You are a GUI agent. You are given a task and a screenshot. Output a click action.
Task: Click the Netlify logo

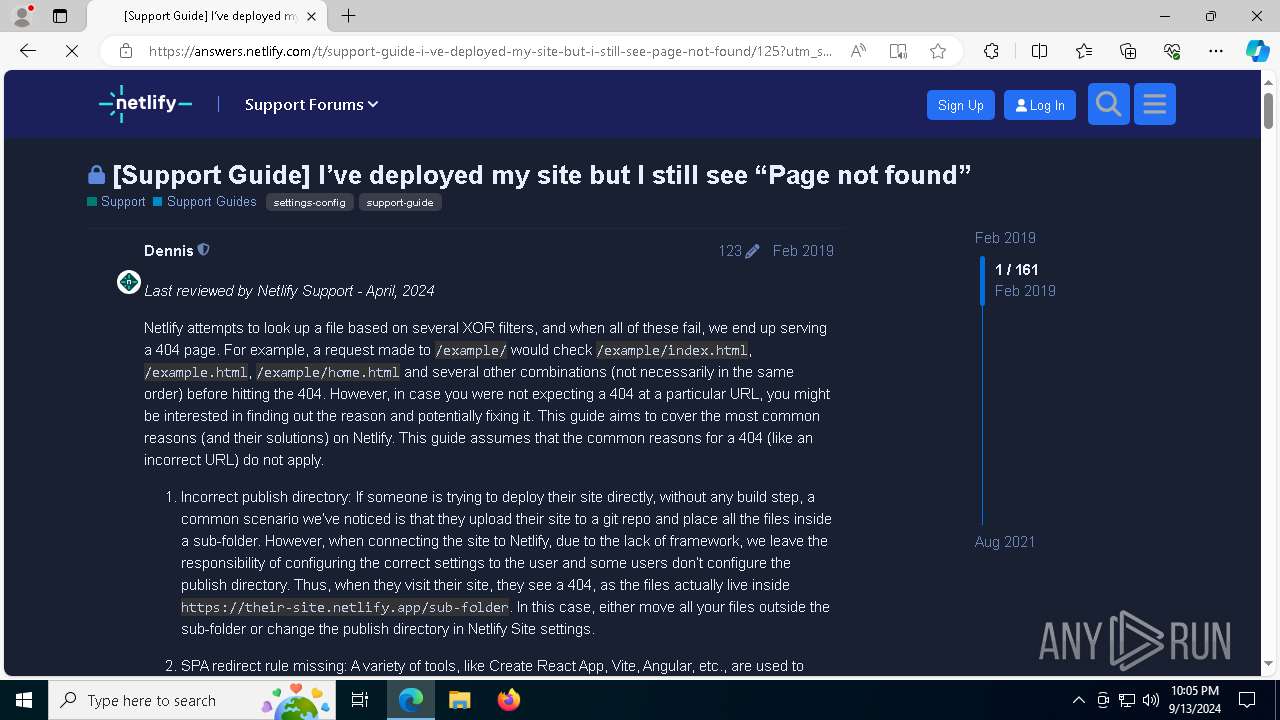pos(146,104)
